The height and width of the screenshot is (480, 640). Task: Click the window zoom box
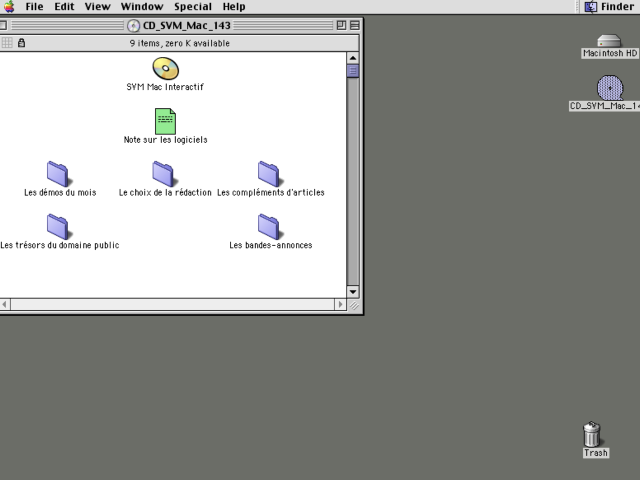click(341, 25)
